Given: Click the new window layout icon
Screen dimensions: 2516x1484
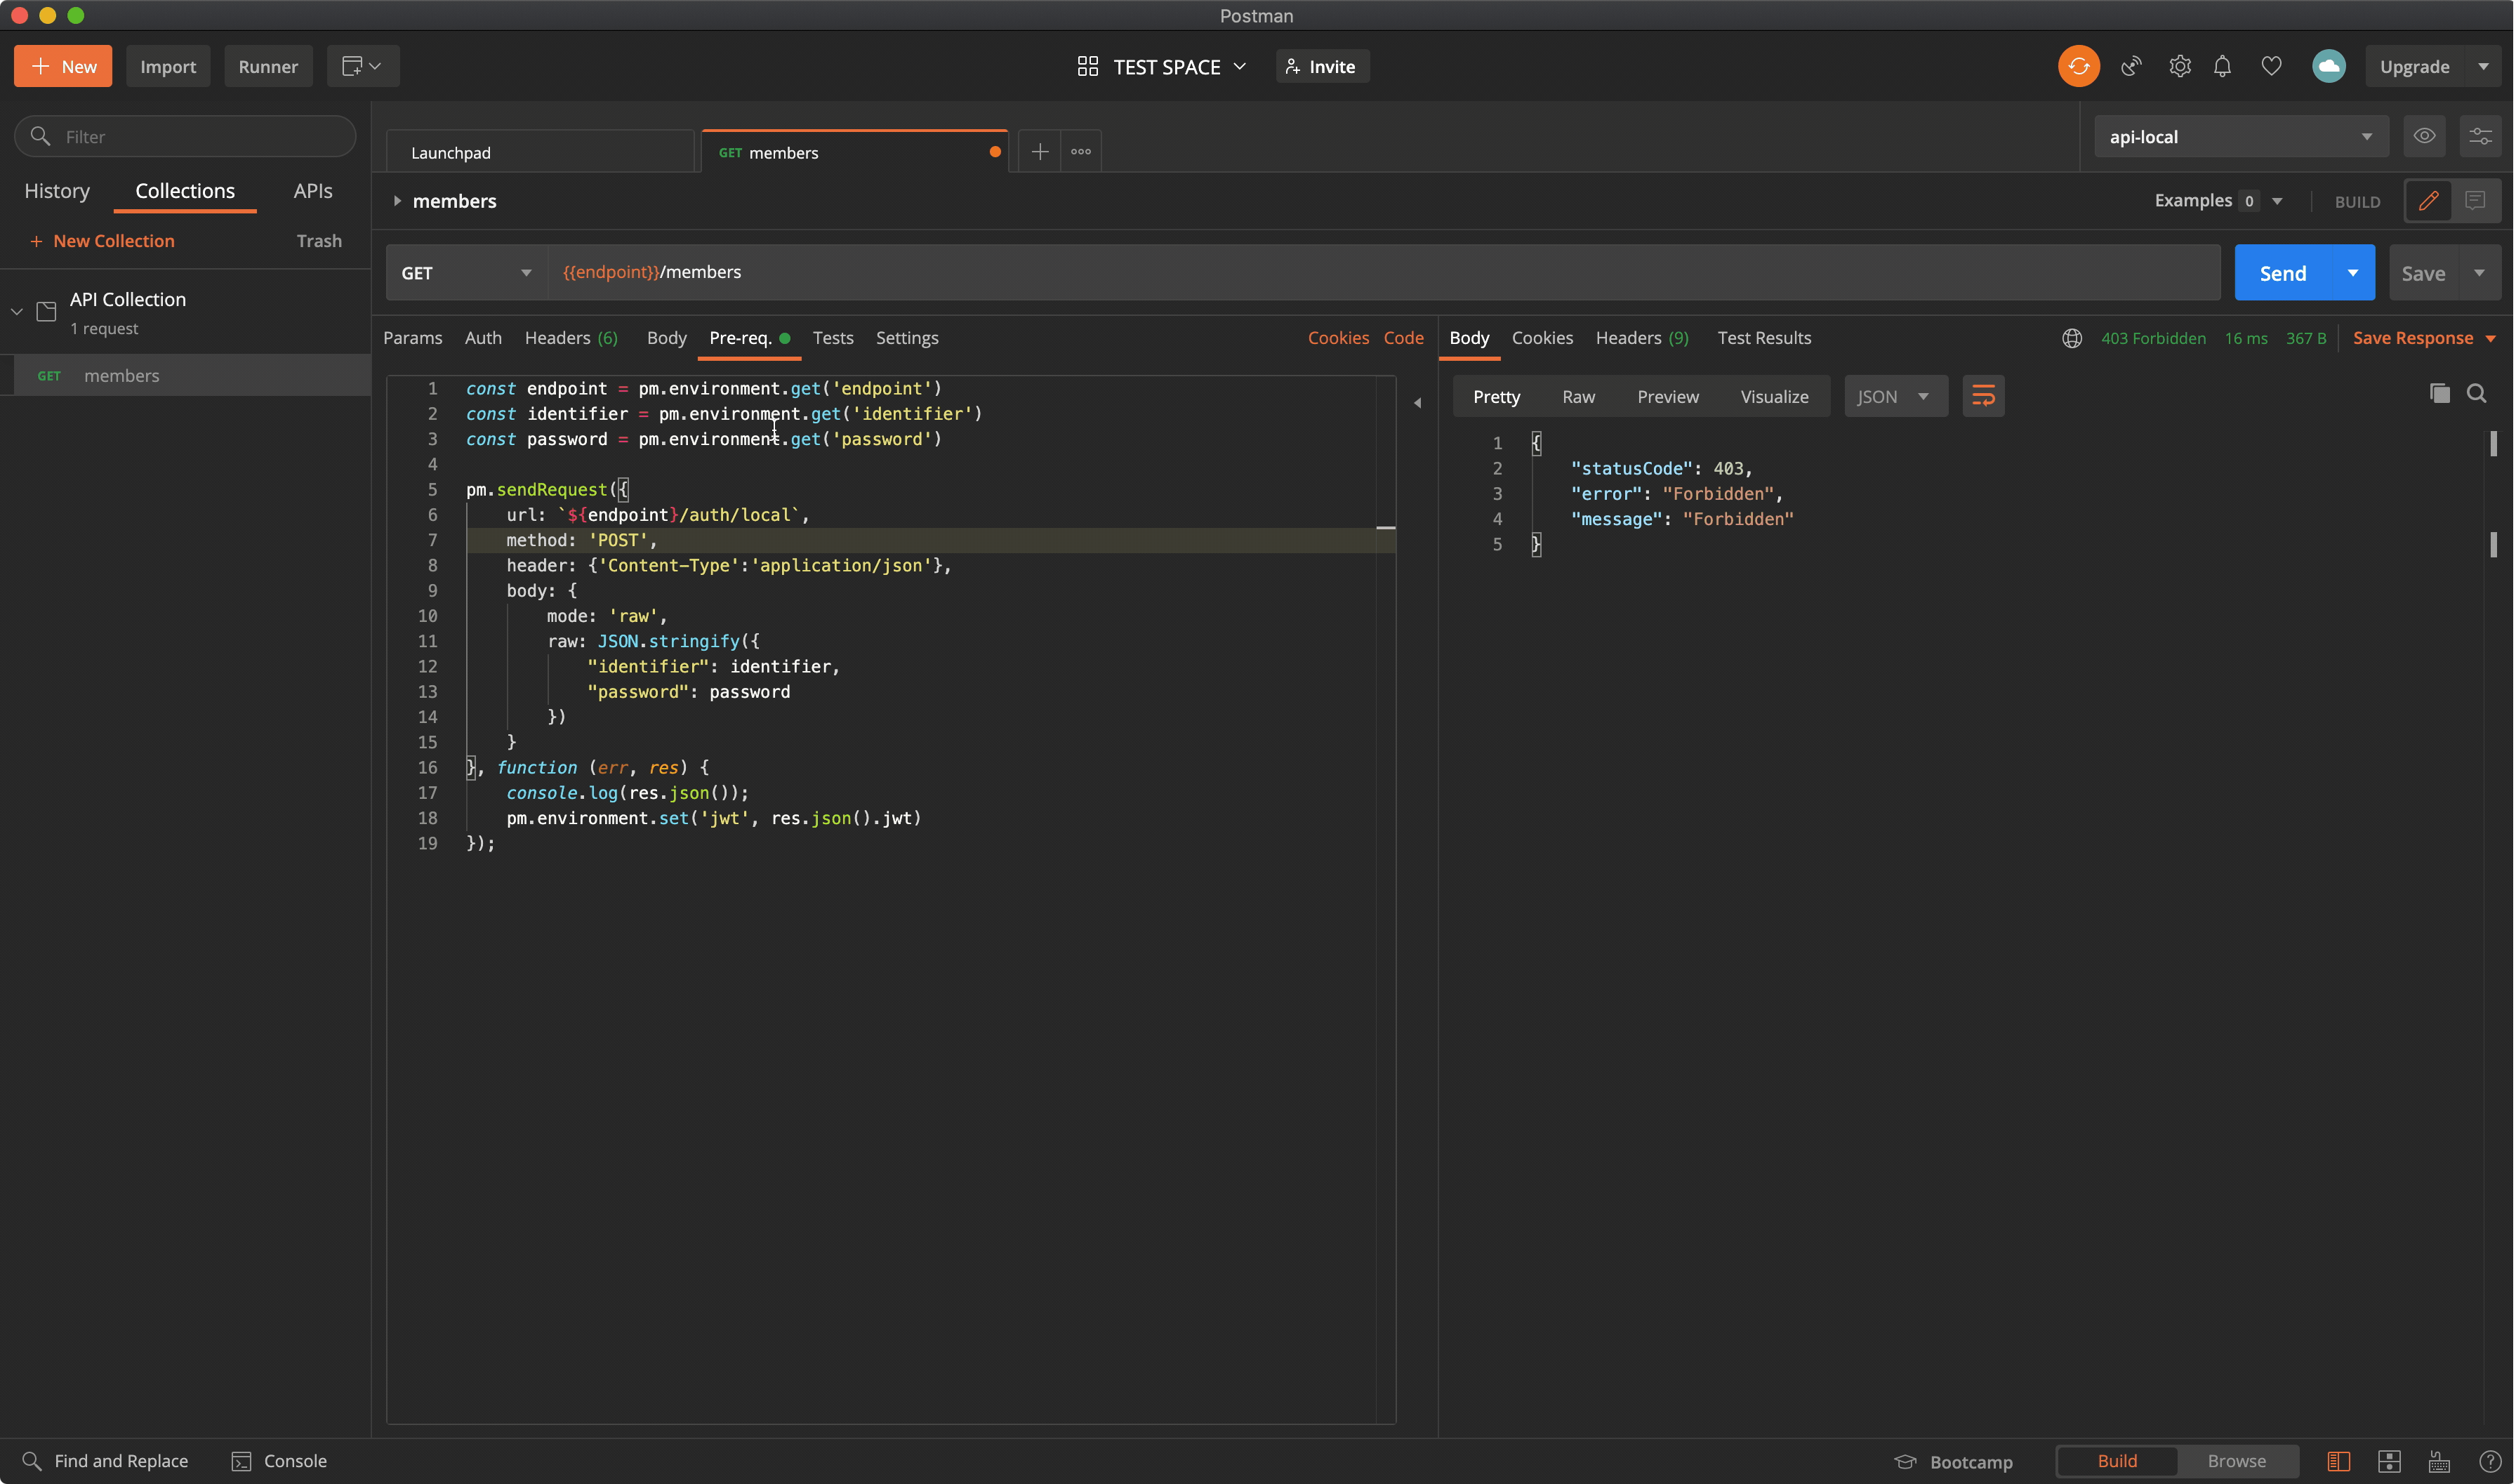Looking at the screenshot, I should click(x=362, y=66).
